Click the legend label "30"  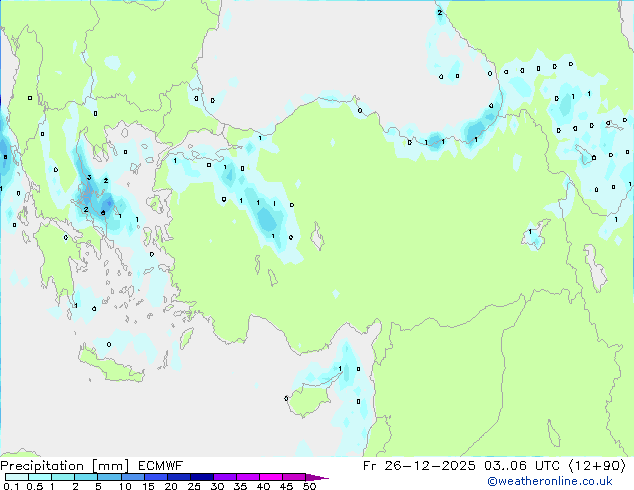click(x=217, y=486)
